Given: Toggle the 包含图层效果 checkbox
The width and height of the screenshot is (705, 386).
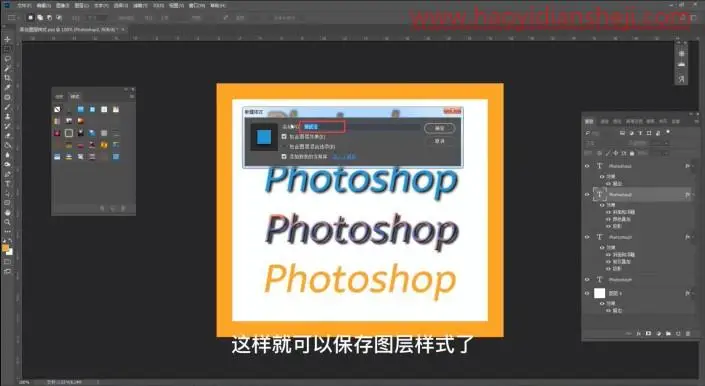Looking at the screenshot, I should pyautogui.click(x=284, y=136).
